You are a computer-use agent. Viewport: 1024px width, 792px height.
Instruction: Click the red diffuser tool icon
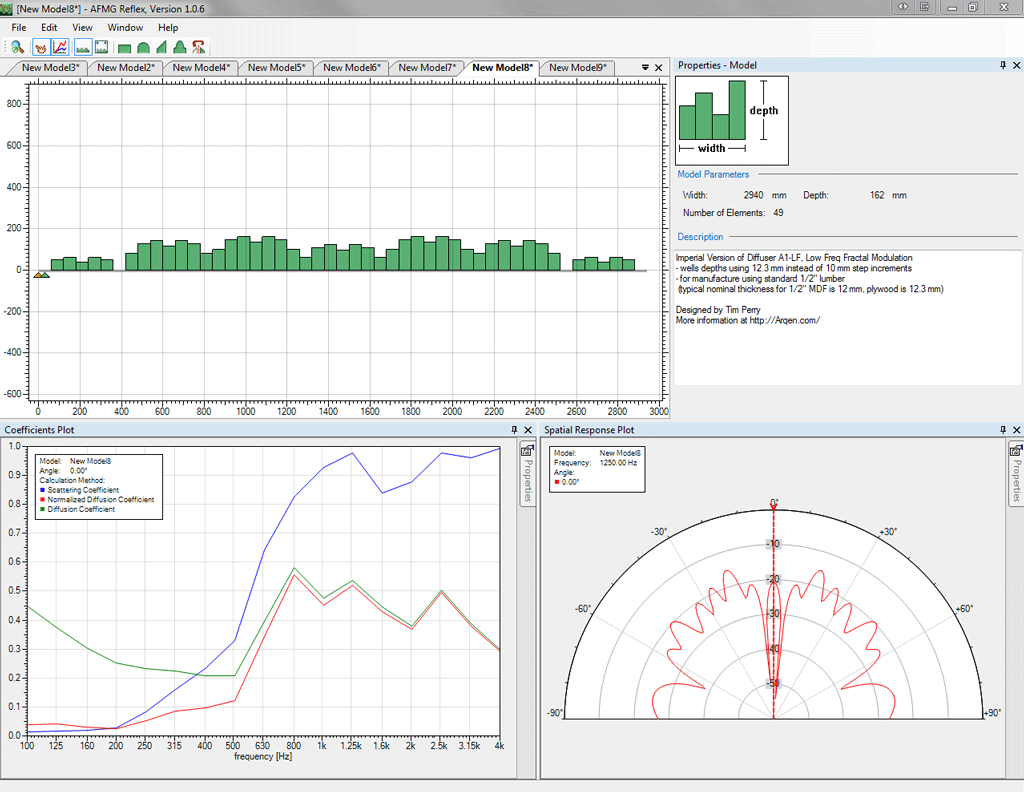tap(199, 46)
